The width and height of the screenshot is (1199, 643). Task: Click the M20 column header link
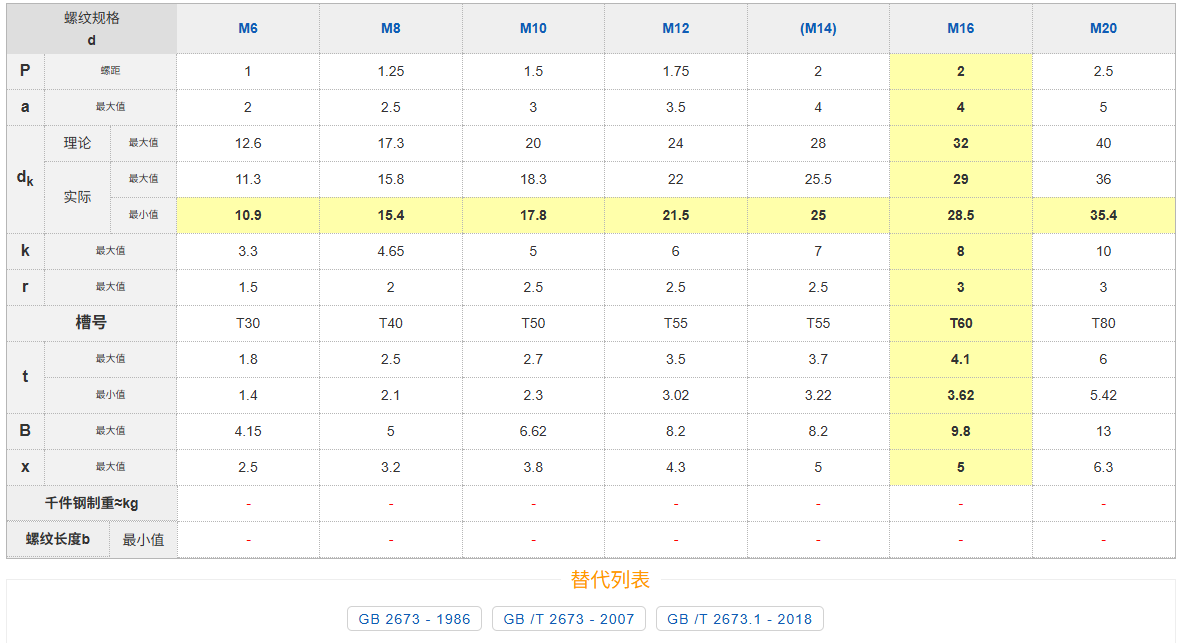coord(1103,29)
